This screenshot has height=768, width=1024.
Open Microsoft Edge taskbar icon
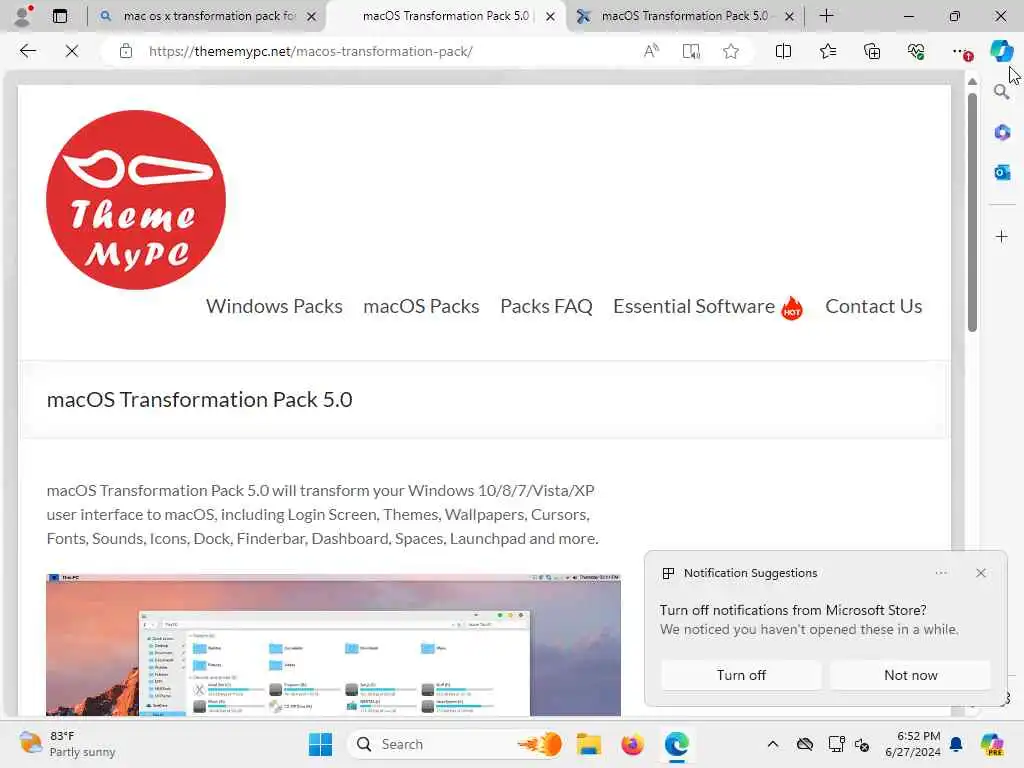(x=677, y=744)
